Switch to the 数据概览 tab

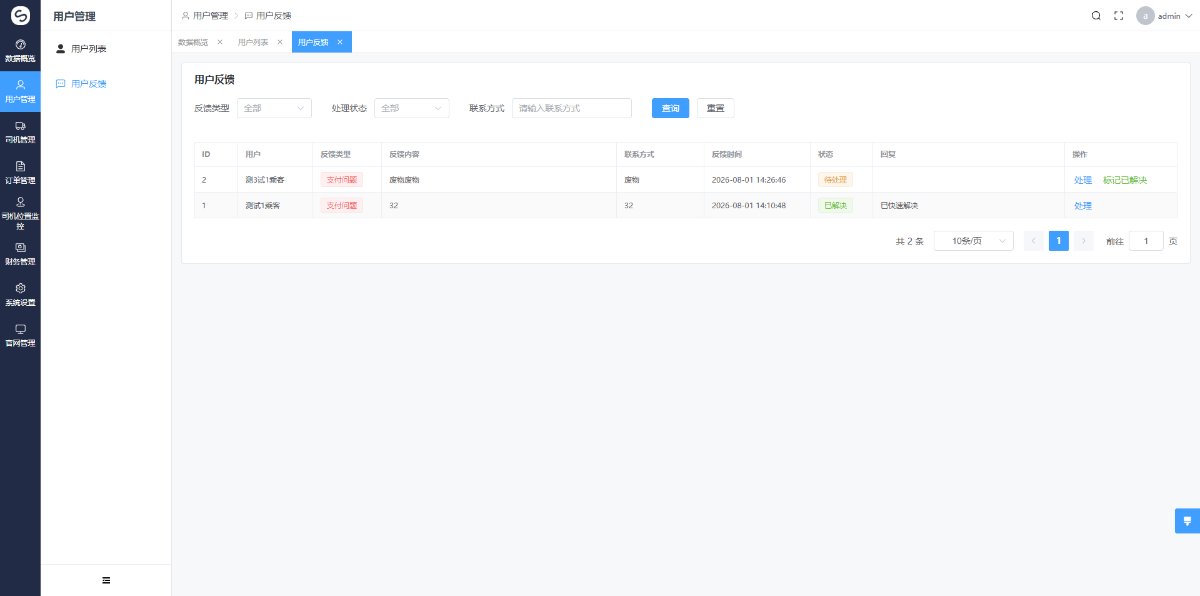pos(193,42)
